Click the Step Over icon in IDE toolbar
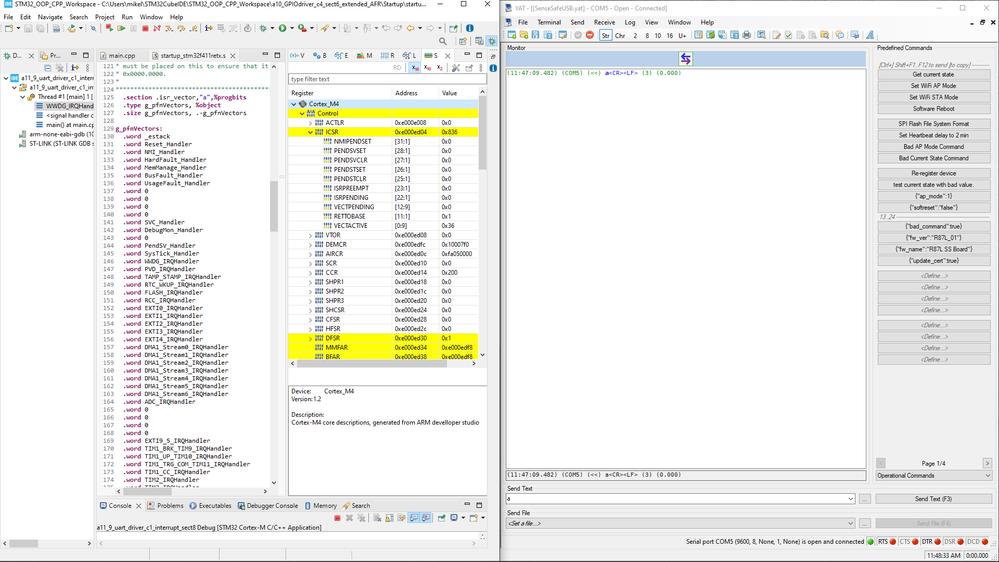 click(181, 28)
